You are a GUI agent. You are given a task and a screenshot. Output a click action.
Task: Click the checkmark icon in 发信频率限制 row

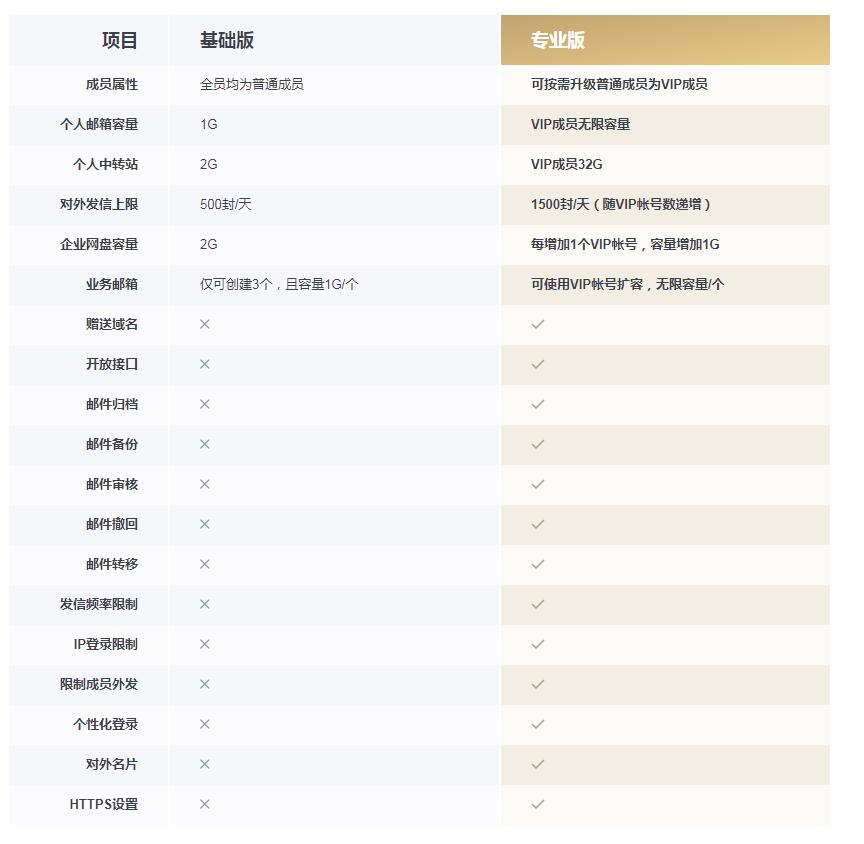(538, 604)
